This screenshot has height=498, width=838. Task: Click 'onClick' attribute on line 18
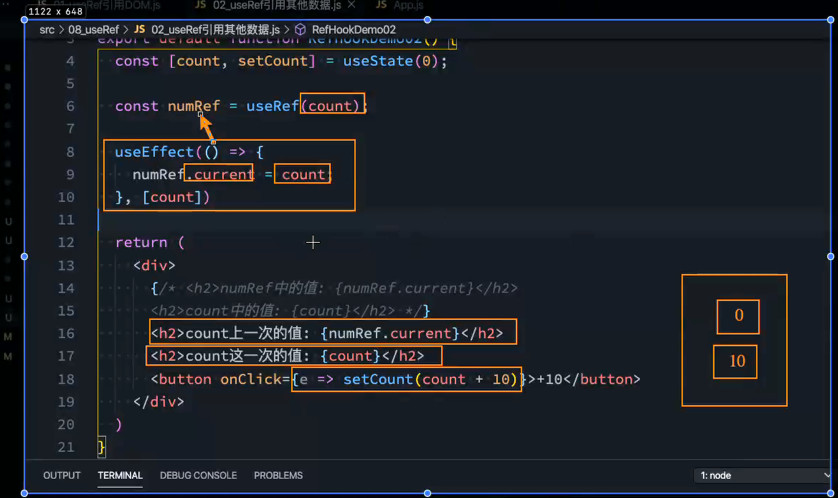(251, 379)
